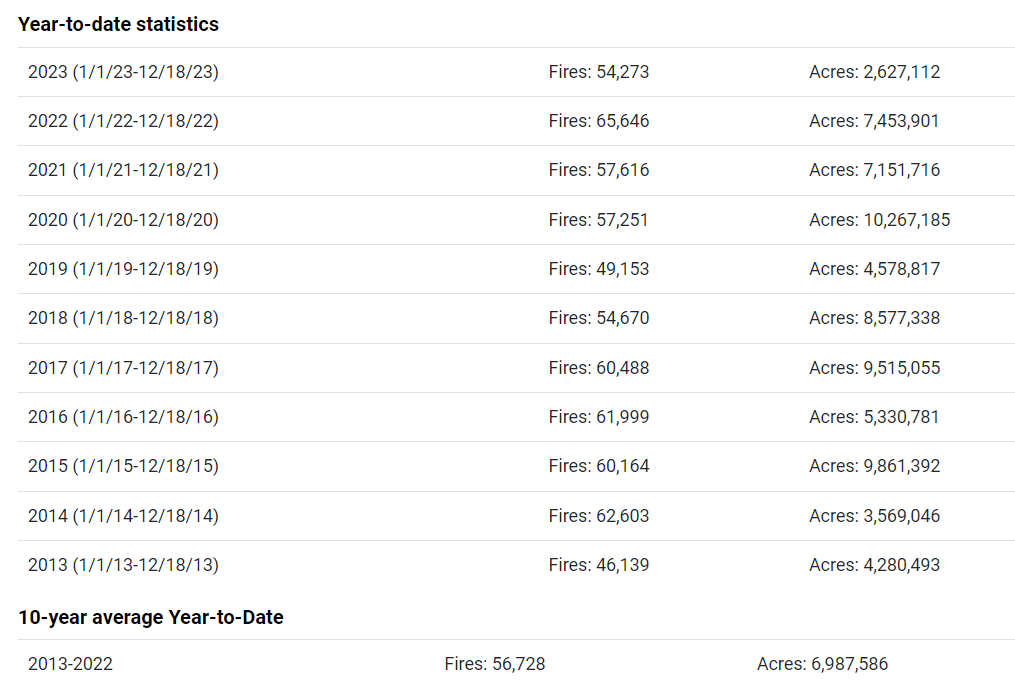Screen dimensions: 1015x691
Task: Click Fires: 60,488 for 2017
Action: click(x=598, y=368)
